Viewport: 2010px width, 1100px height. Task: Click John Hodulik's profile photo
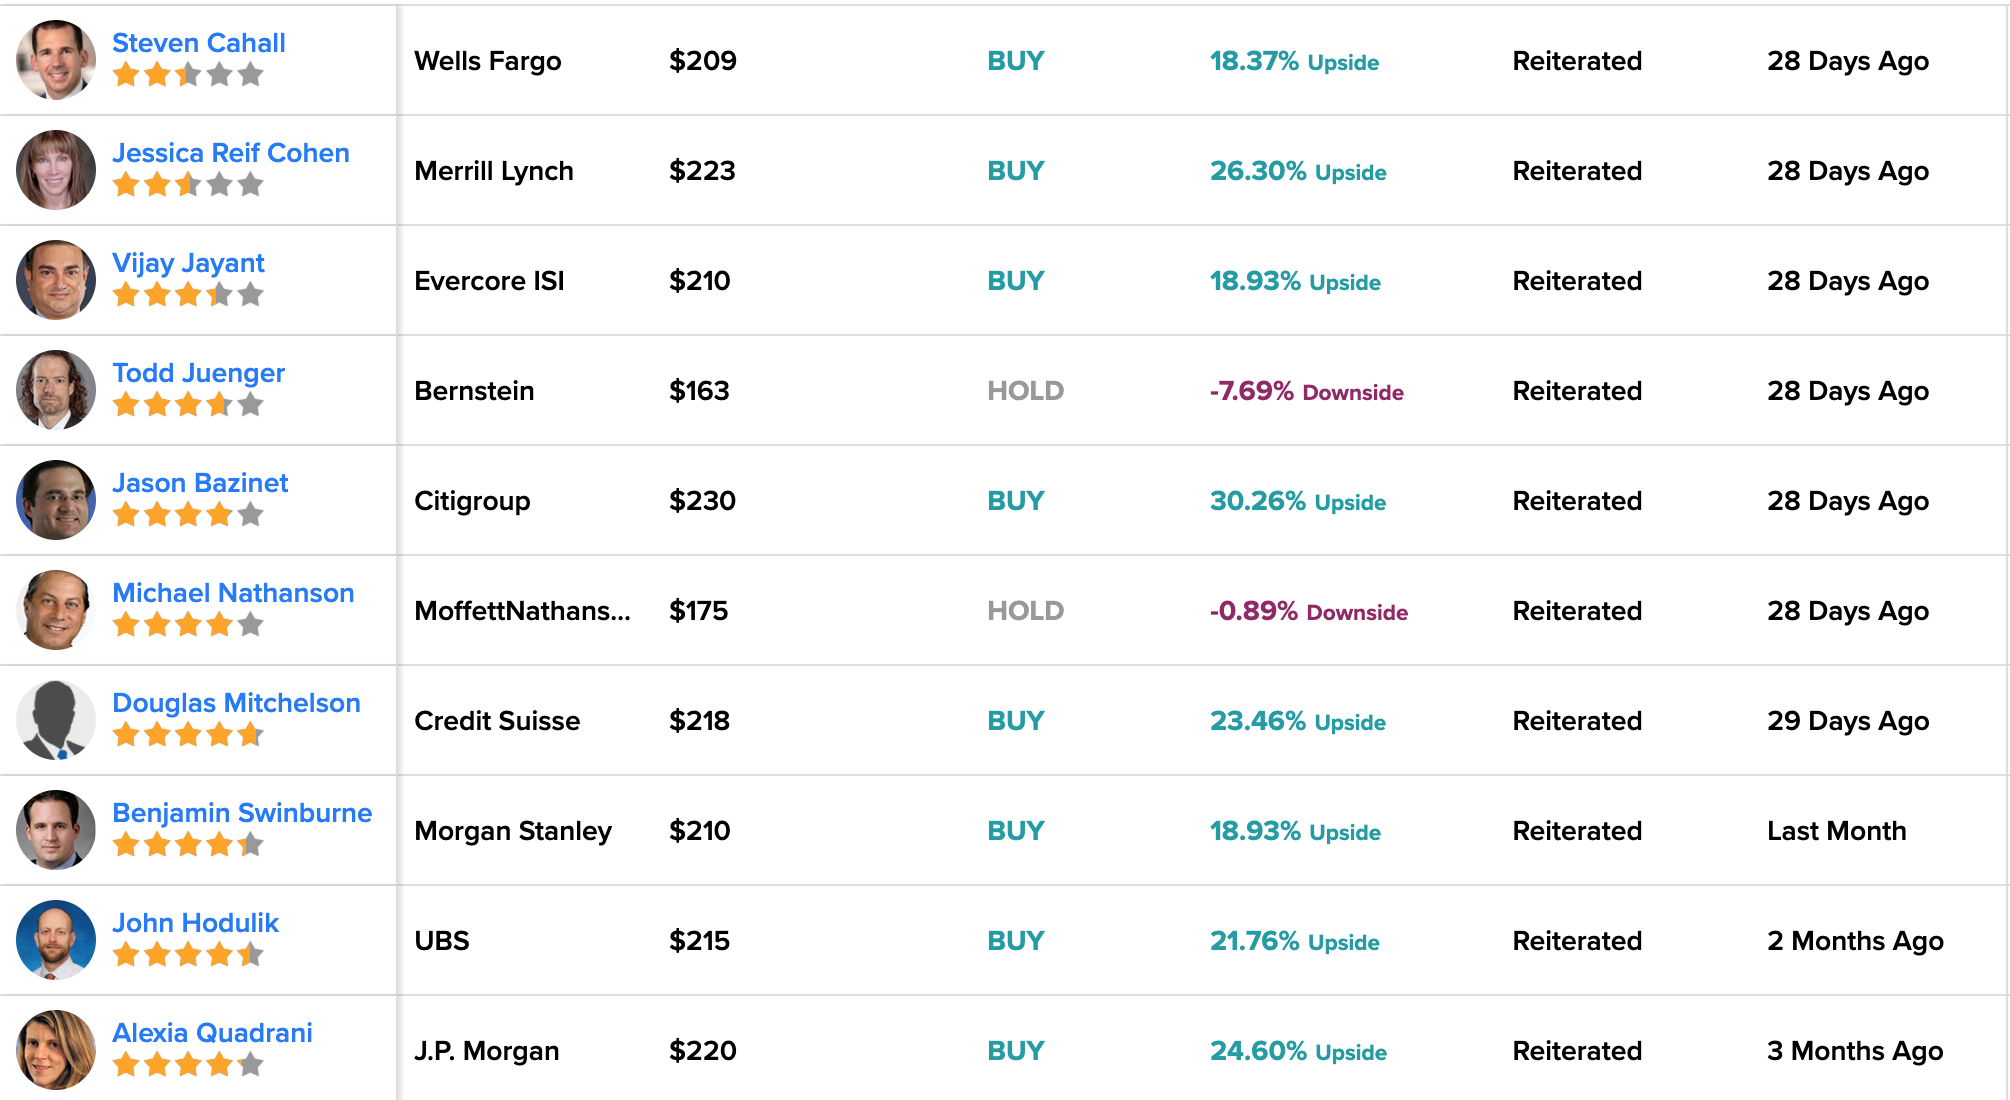pyautogui.click(x=56, y=940)
